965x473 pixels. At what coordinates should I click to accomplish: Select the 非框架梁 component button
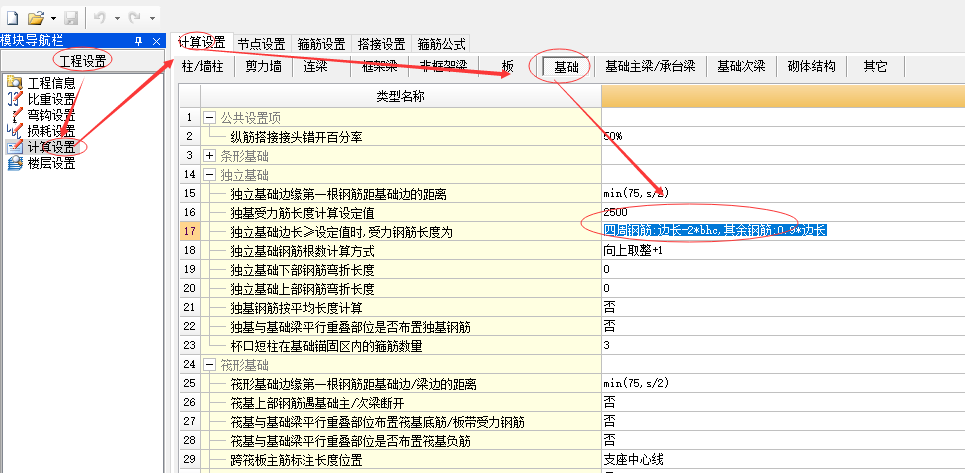(x=442, y=66)
